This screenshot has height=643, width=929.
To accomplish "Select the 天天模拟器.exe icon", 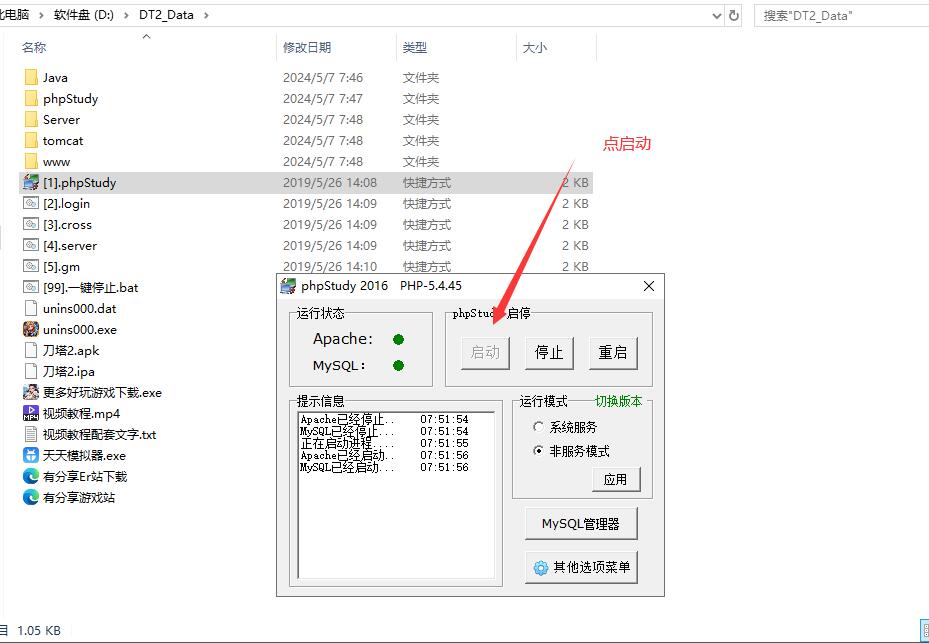I will click(x=31, y=456).
